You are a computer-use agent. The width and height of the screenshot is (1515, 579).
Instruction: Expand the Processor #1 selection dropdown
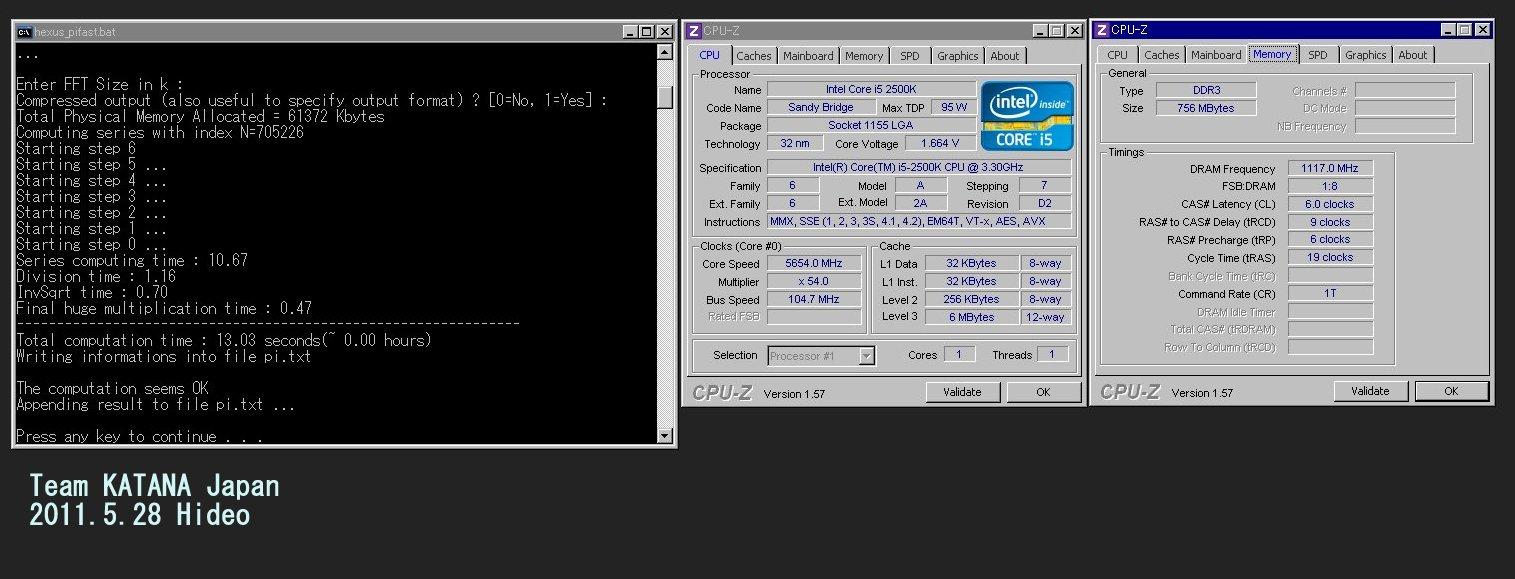coord(866,356)
